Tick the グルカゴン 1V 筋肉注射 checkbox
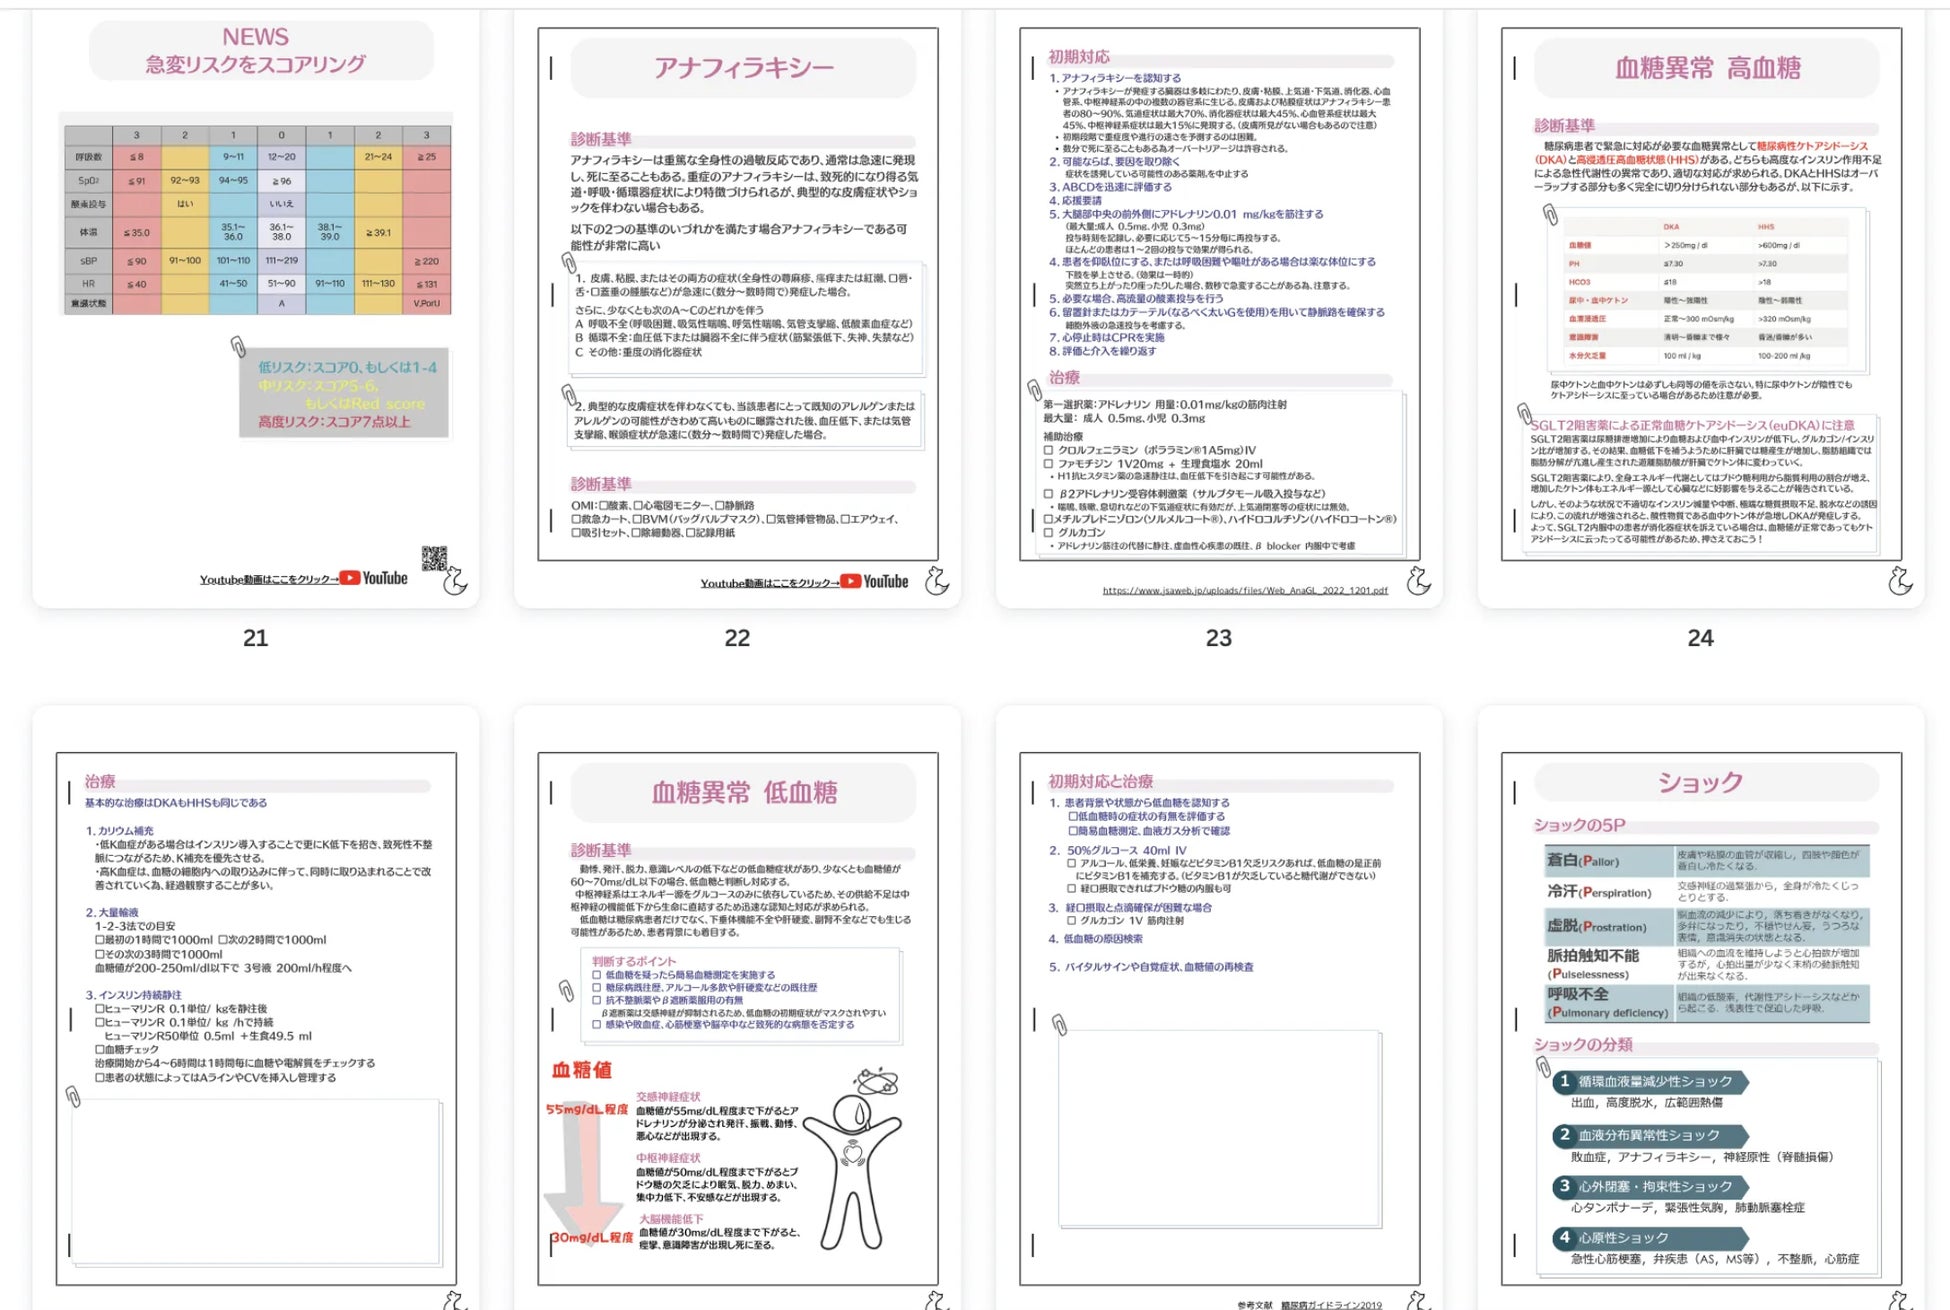Viewport: 1950px width, 1310px height. click(x=1071, y=920)
